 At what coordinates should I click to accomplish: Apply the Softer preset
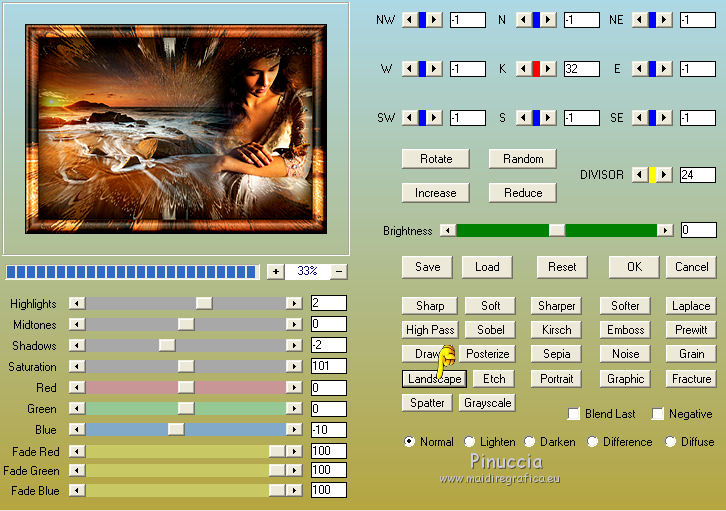(625, 306)
